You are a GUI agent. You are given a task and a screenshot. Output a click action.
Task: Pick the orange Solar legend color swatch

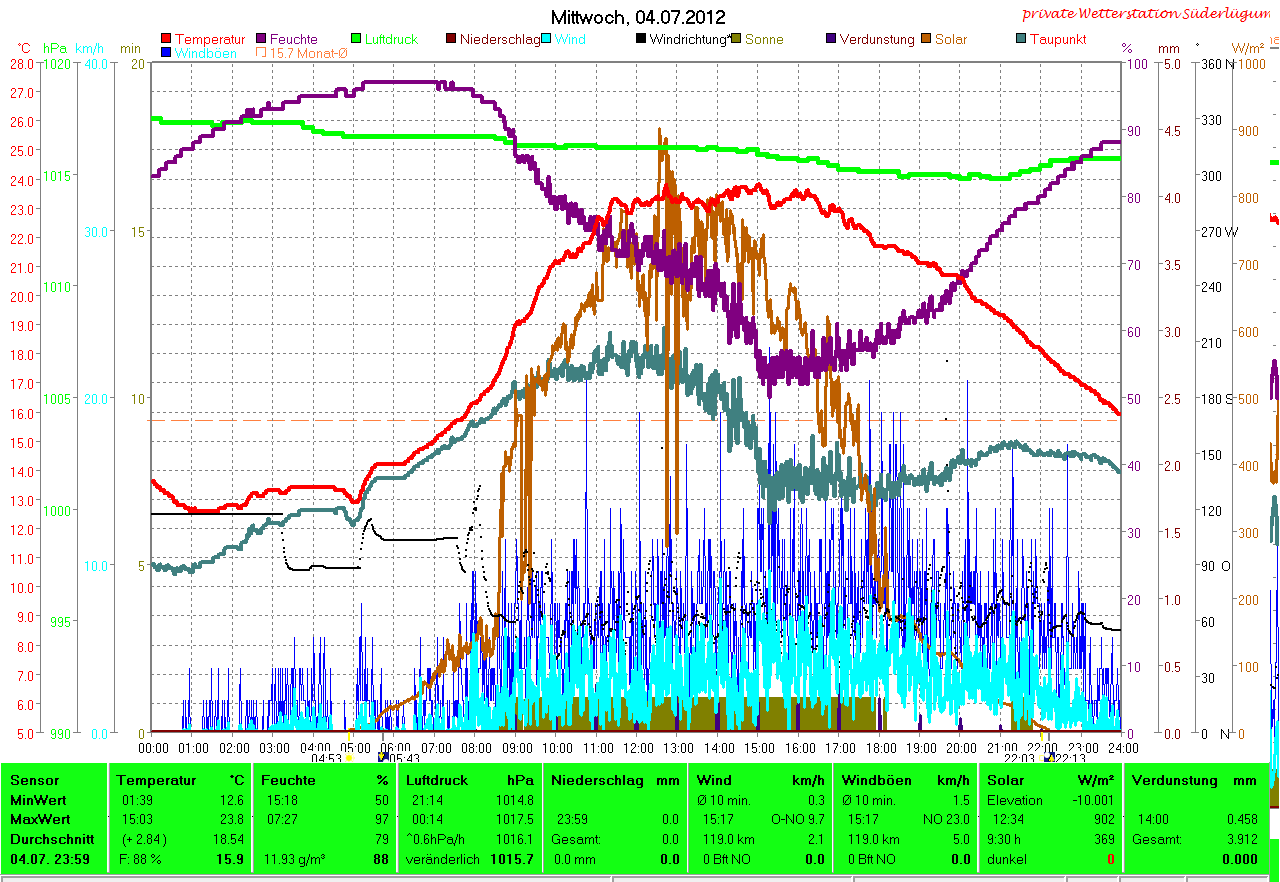click(x=927, y=40)
